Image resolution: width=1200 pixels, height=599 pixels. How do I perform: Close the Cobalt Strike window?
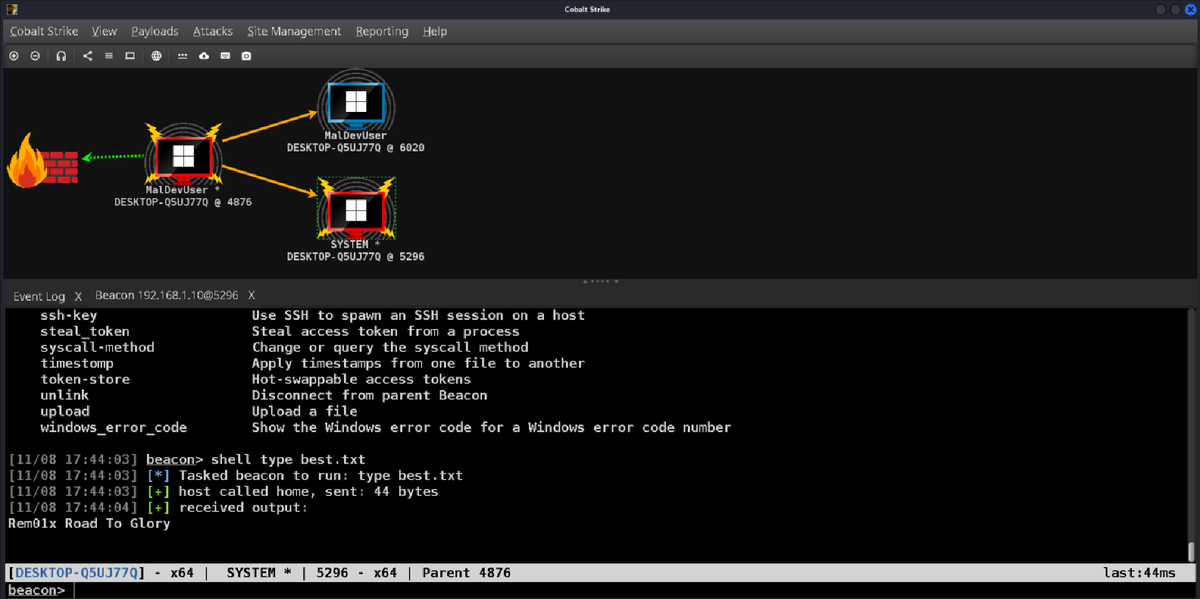(1189, 9)
